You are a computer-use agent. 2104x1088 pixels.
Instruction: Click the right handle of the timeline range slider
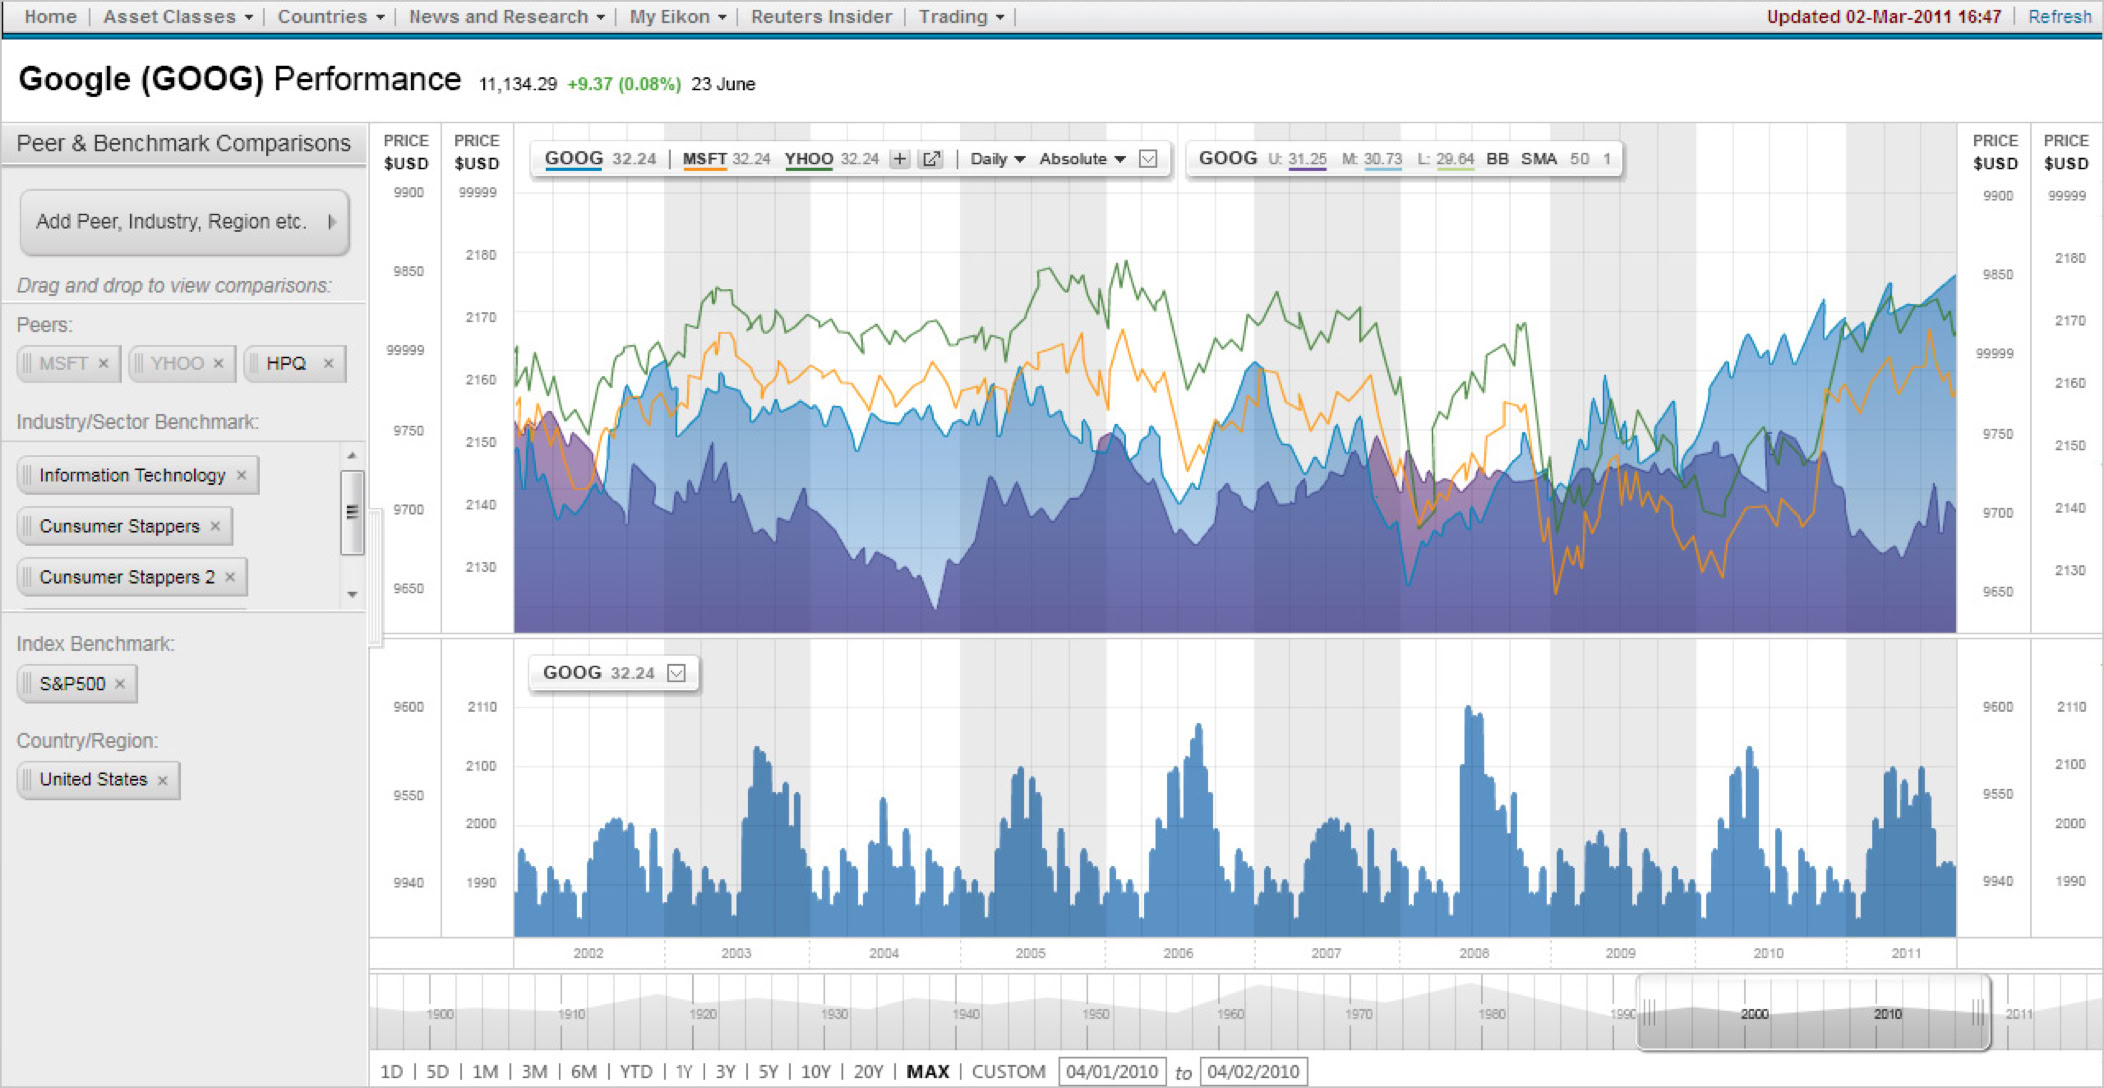[1977, 1014]
